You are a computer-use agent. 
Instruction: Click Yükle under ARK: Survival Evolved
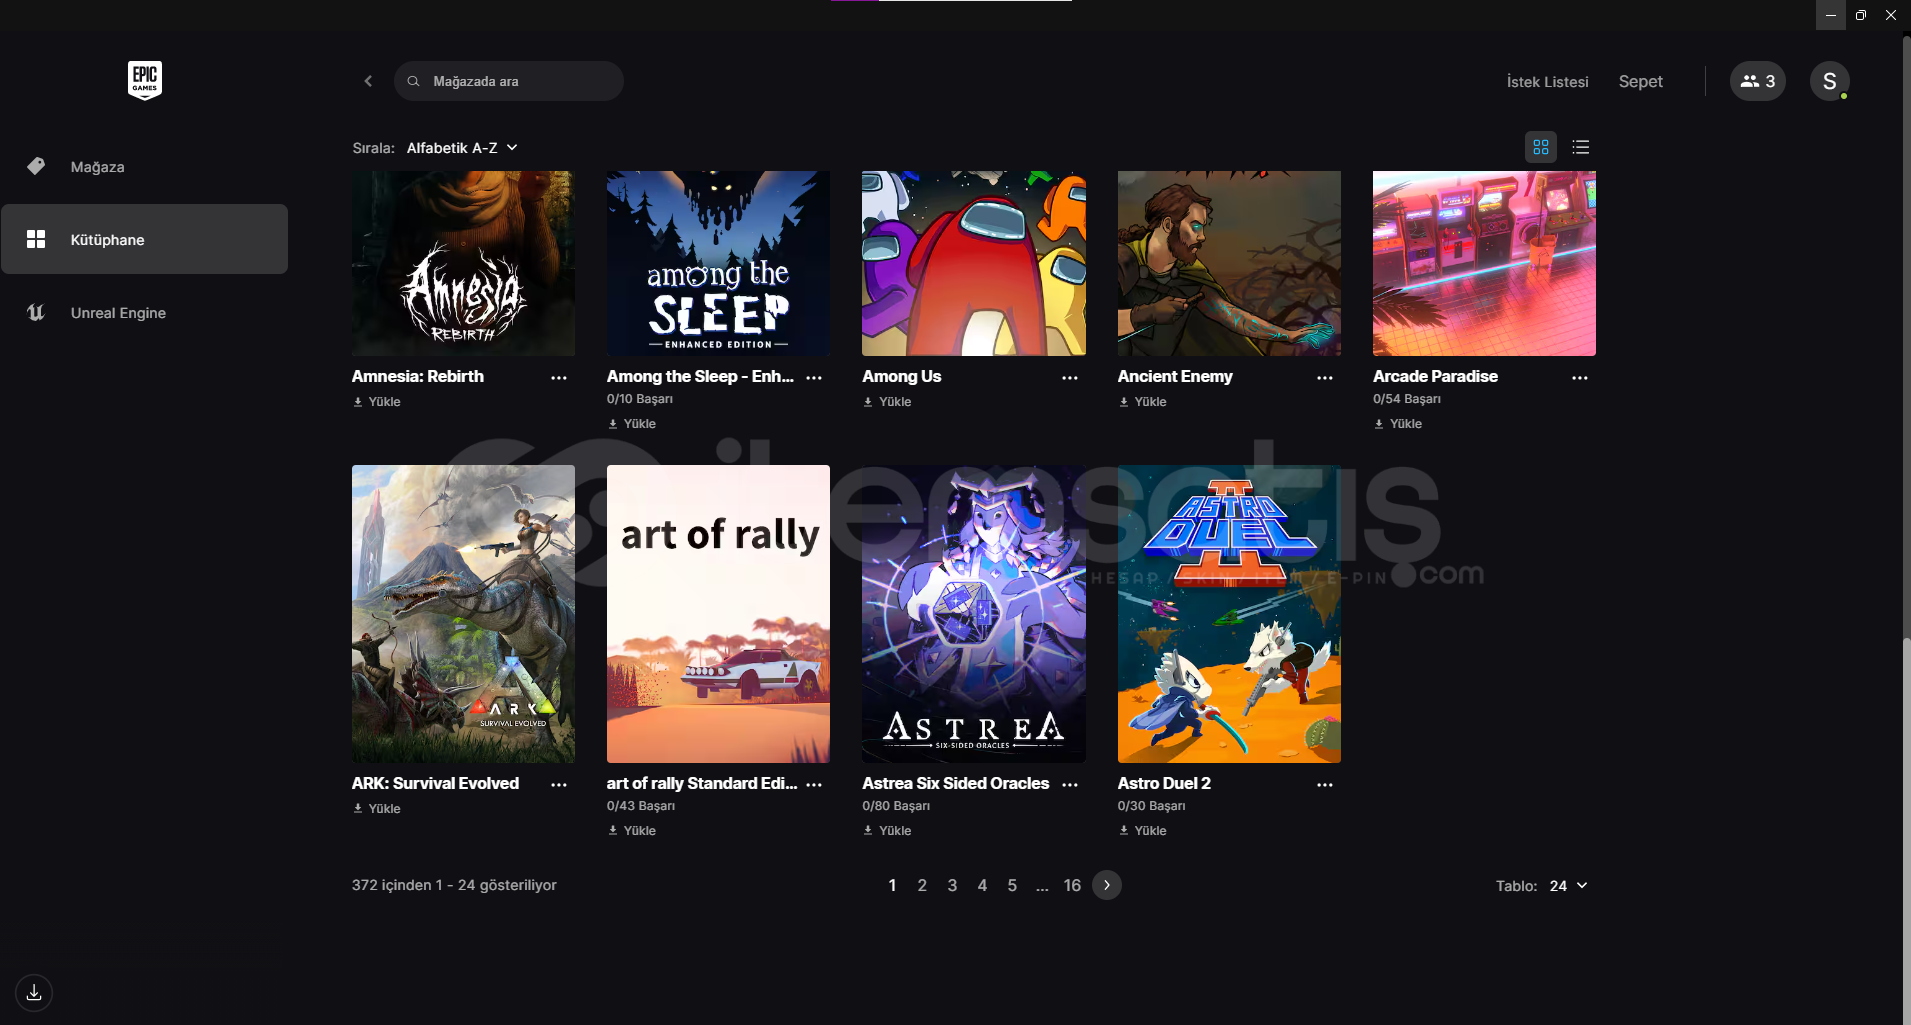tap(377, 809)
